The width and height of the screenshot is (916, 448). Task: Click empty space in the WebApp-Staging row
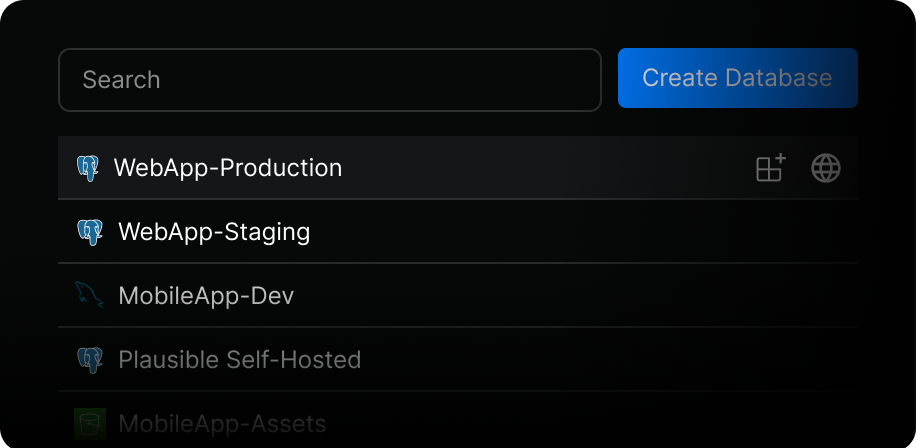pyautogui.click(x=584, y=232)
